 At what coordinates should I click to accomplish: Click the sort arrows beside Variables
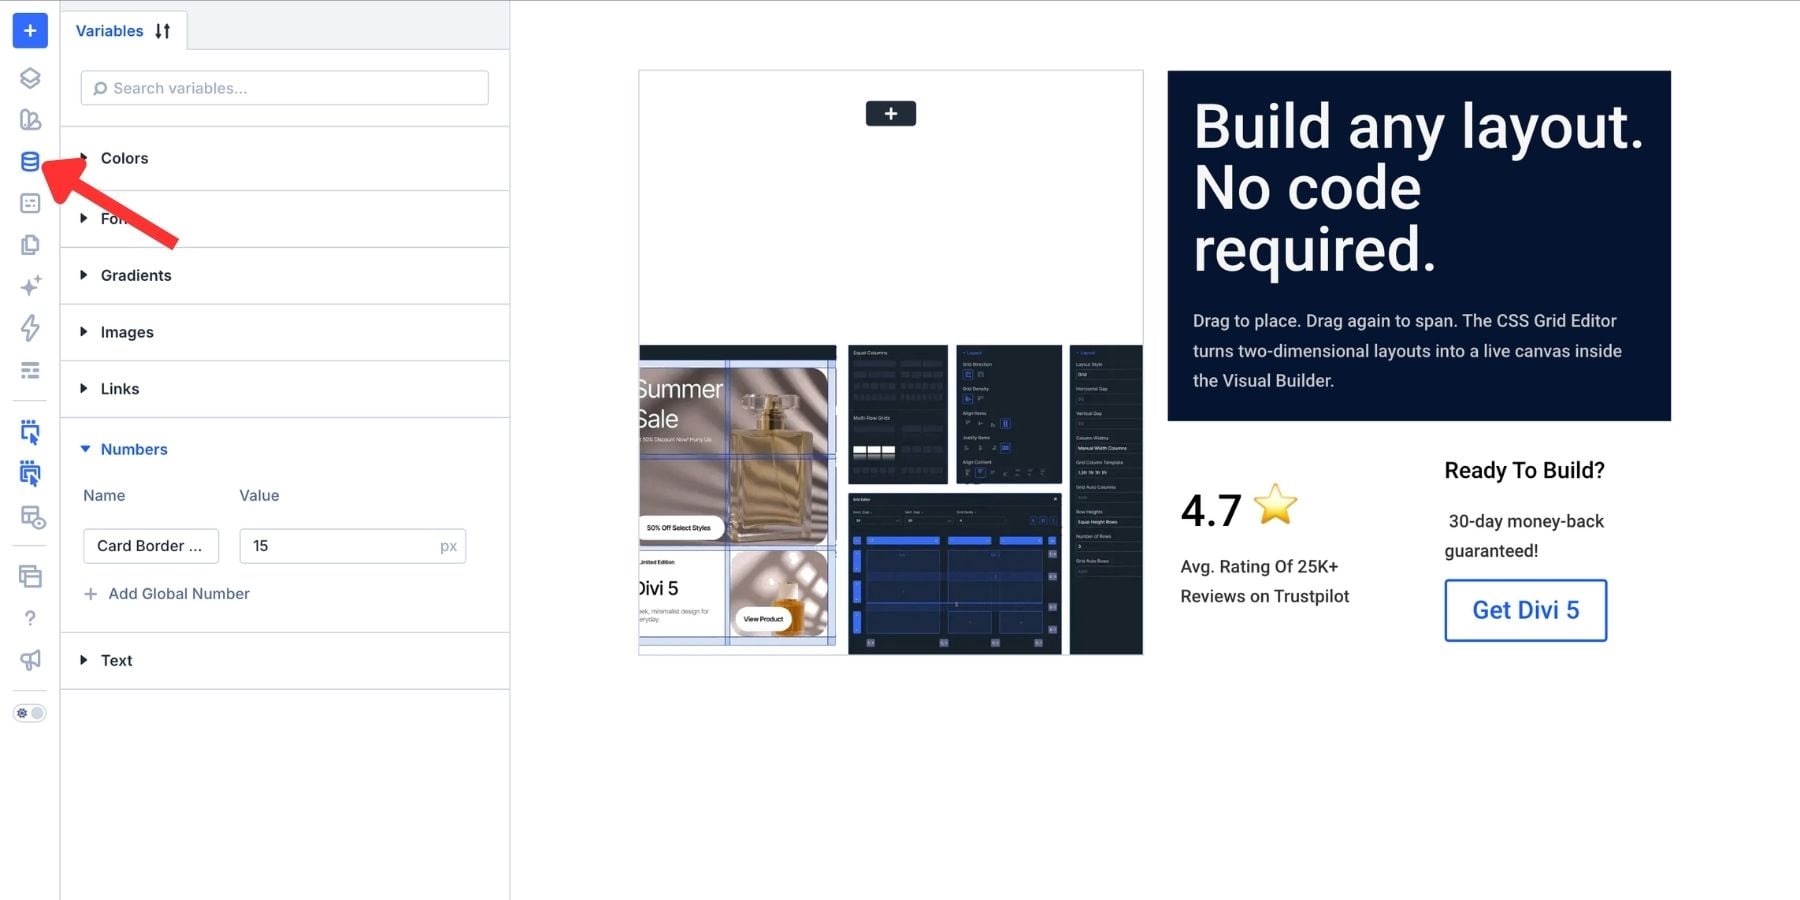[163, 31]
